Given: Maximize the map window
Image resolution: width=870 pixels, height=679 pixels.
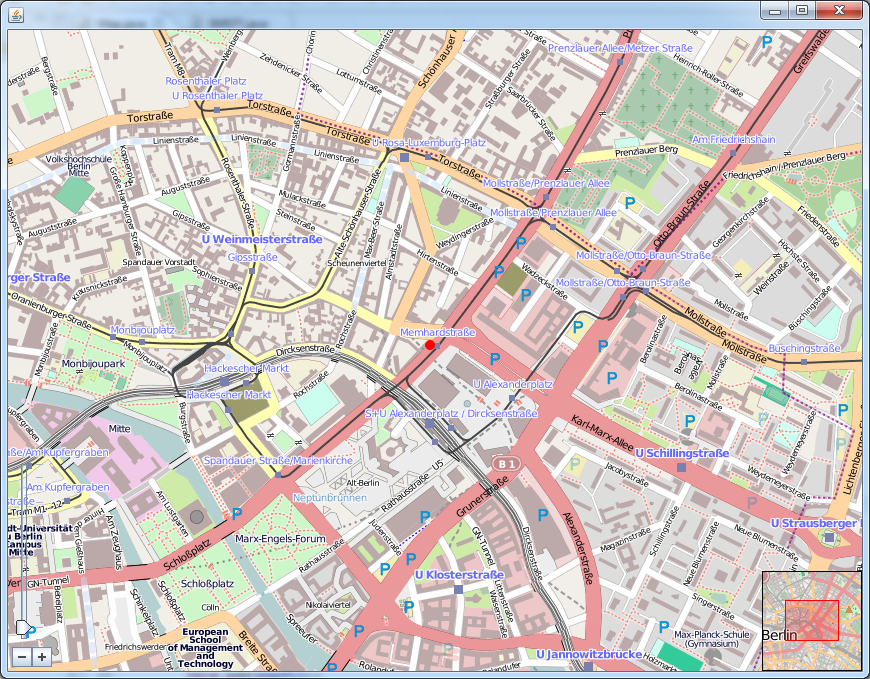Looking at the screenshot, I should pyautogui.click(x=801, y=10).
